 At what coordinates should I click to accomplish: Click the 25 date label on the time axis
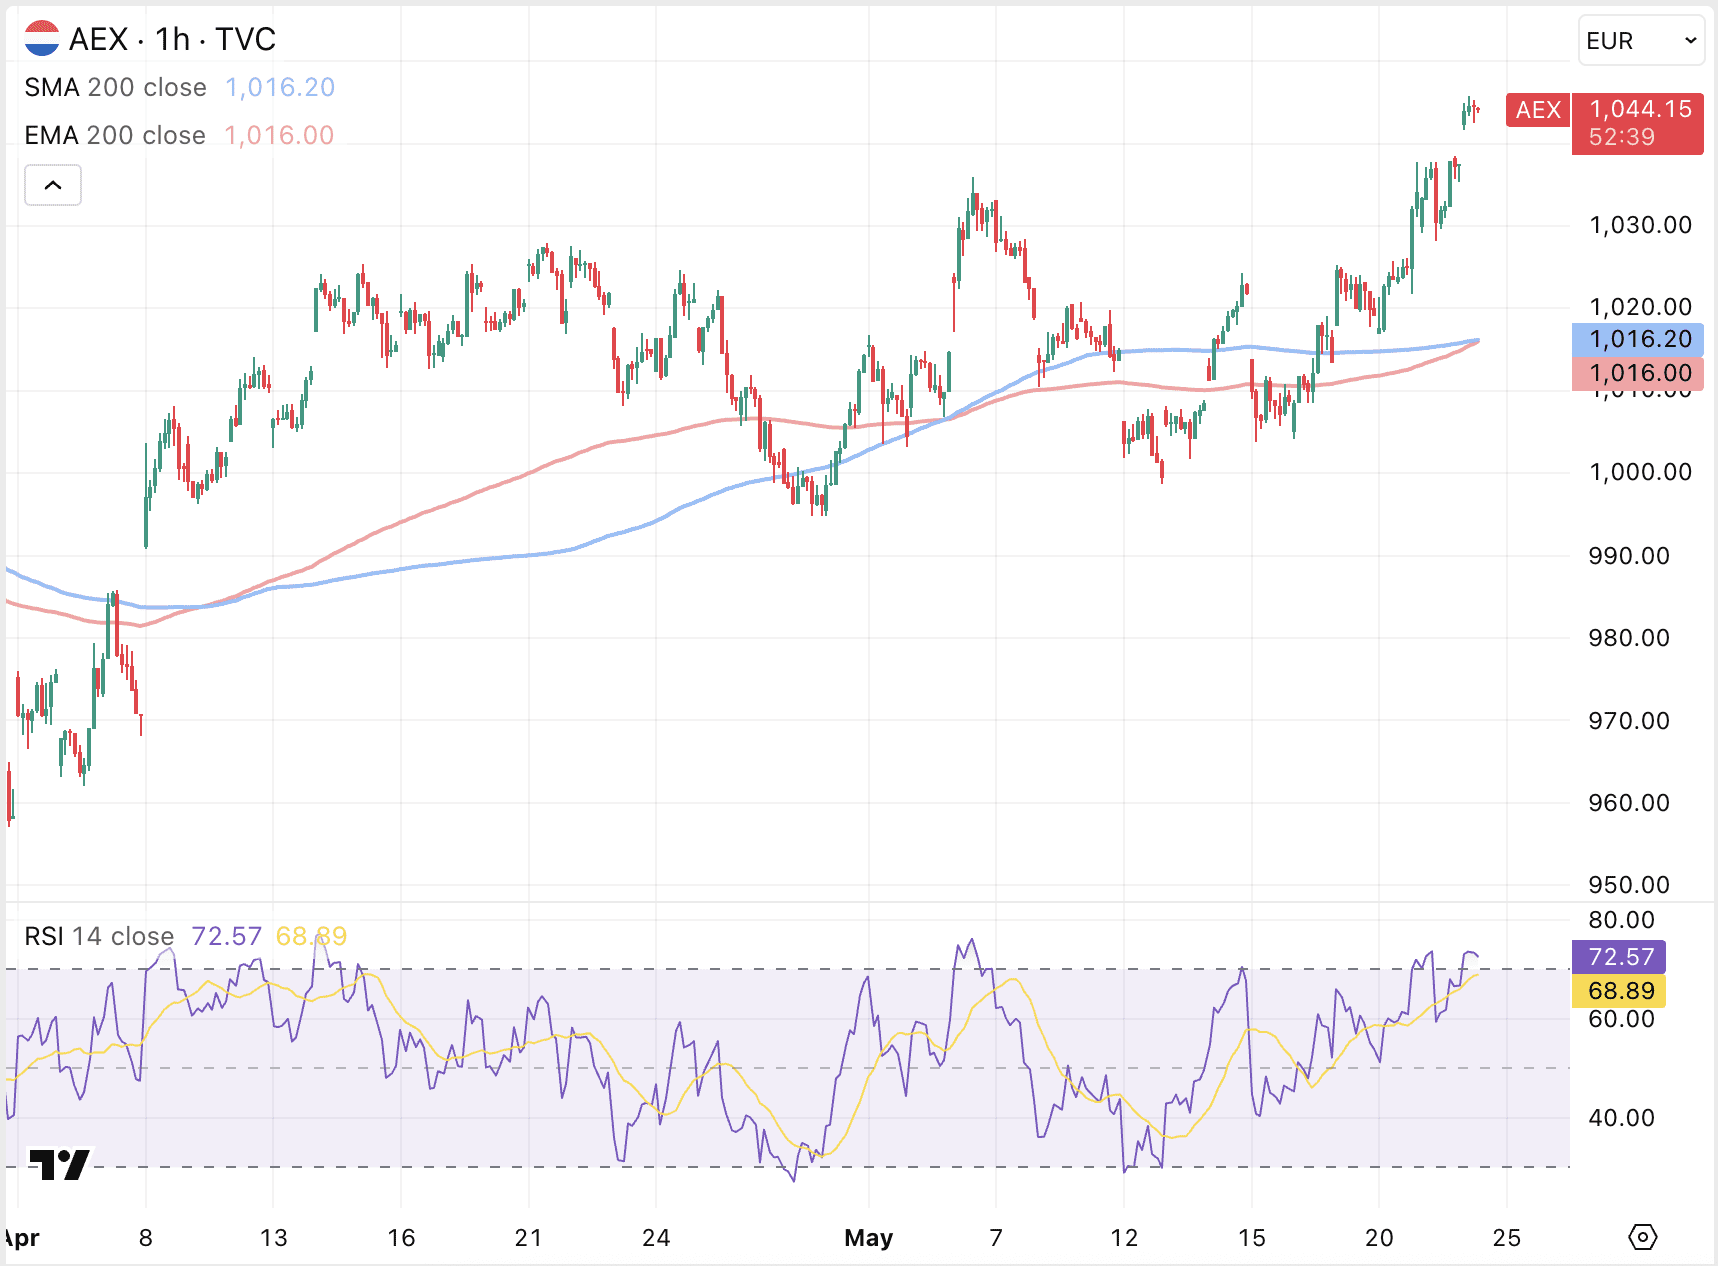click(x=1507, y=1238)
